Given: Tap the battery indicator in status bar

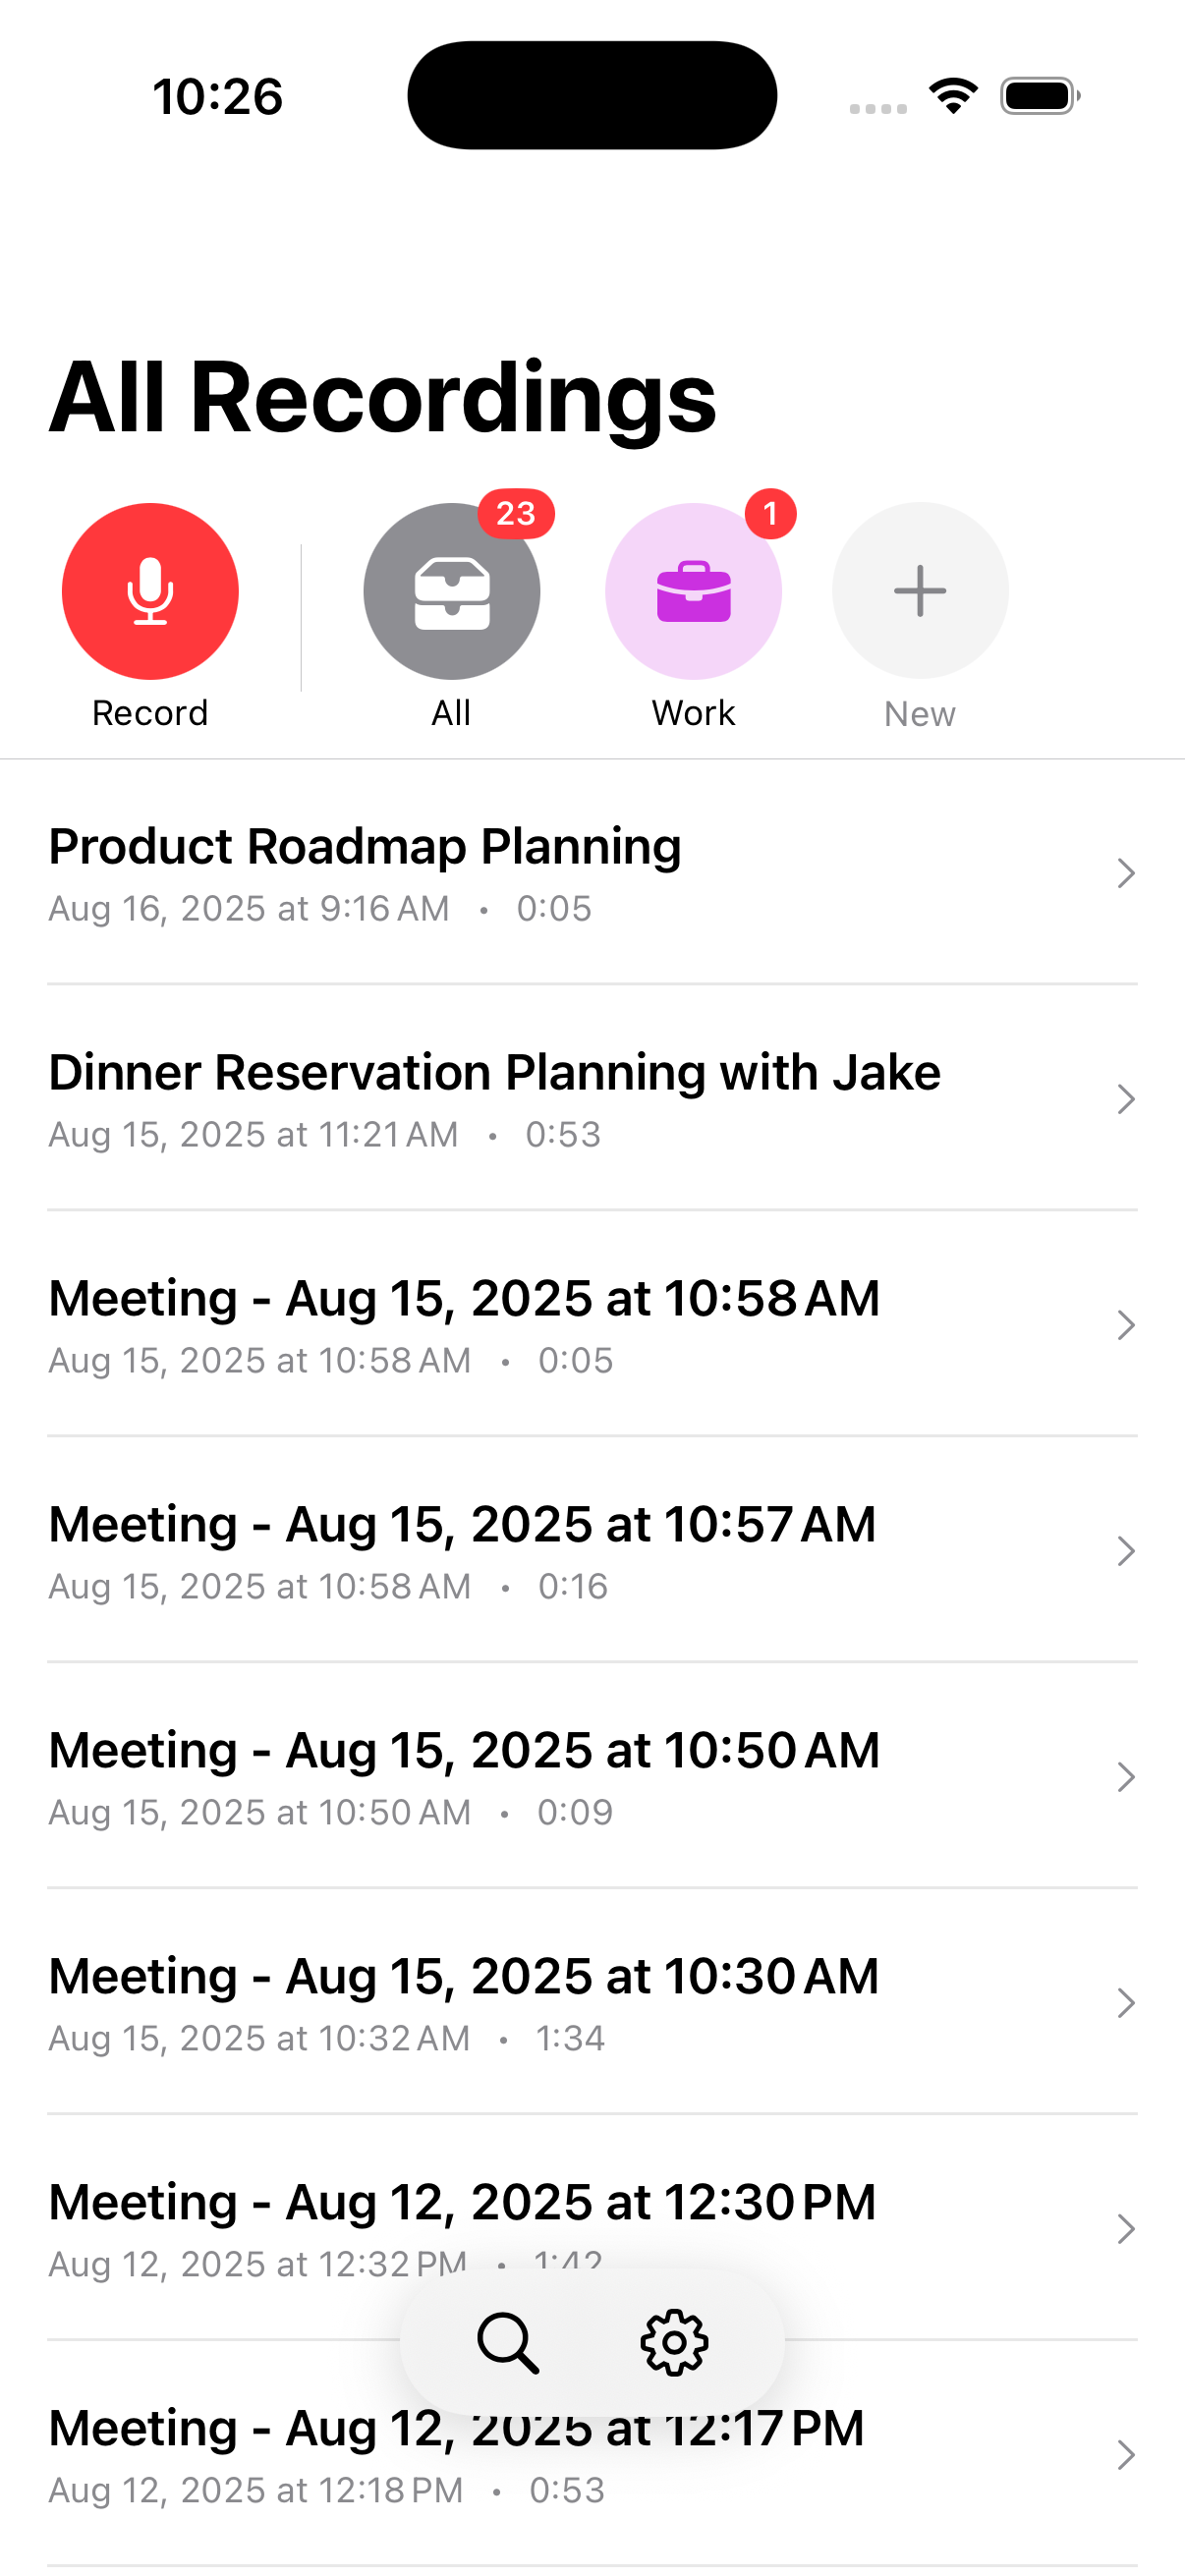Looking at the screenshot, I should pyautogui.click(x=1039, y=96).
